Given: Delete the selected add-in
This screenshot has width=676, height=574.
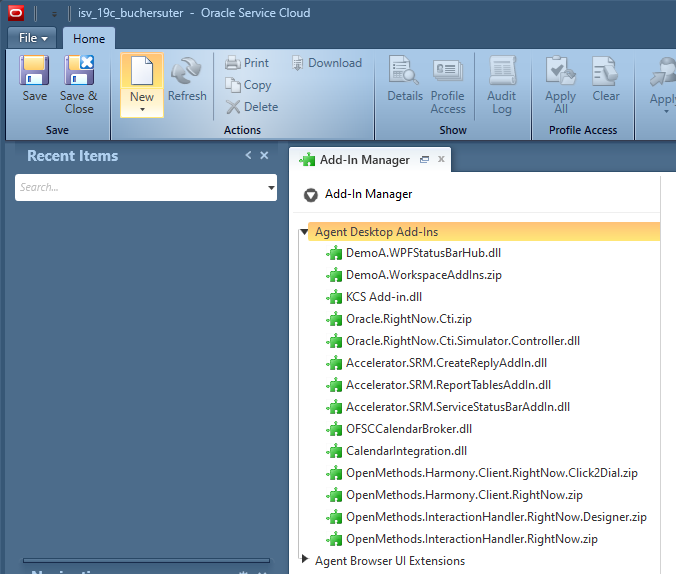Looking at the screenshot, I should (252, 107).
